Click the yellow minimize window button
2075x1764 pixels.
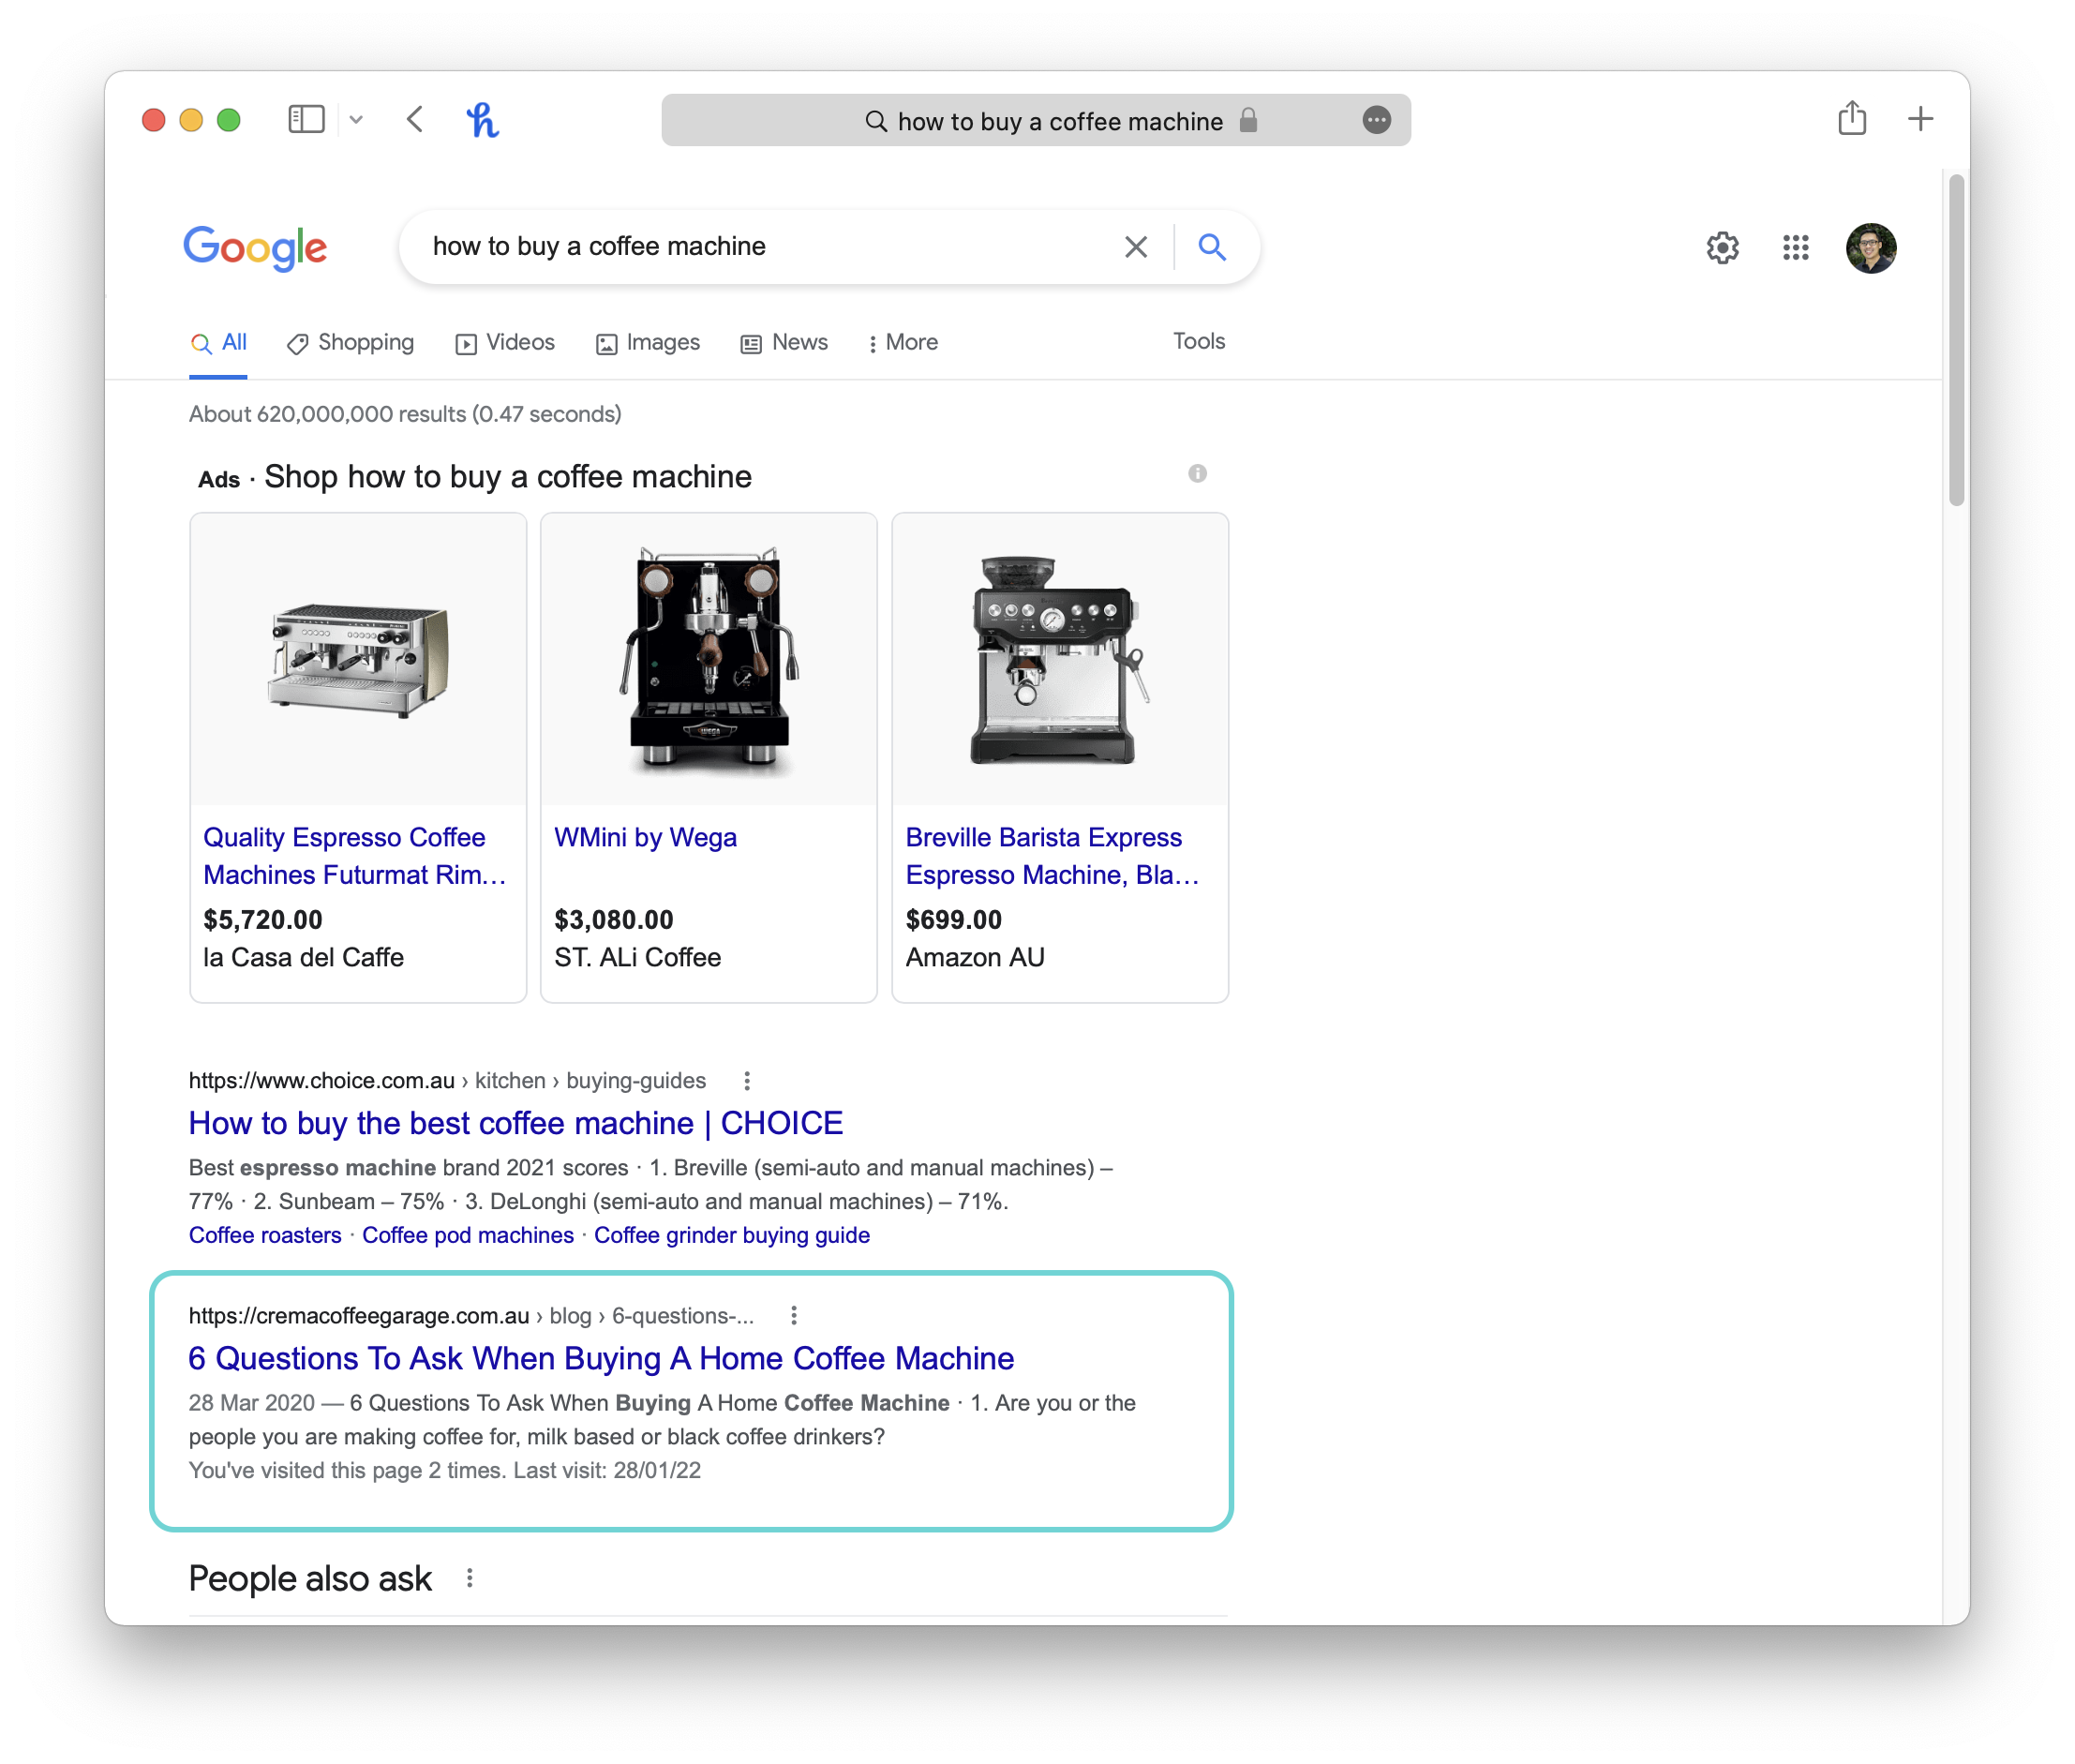(x=191, y=120)
